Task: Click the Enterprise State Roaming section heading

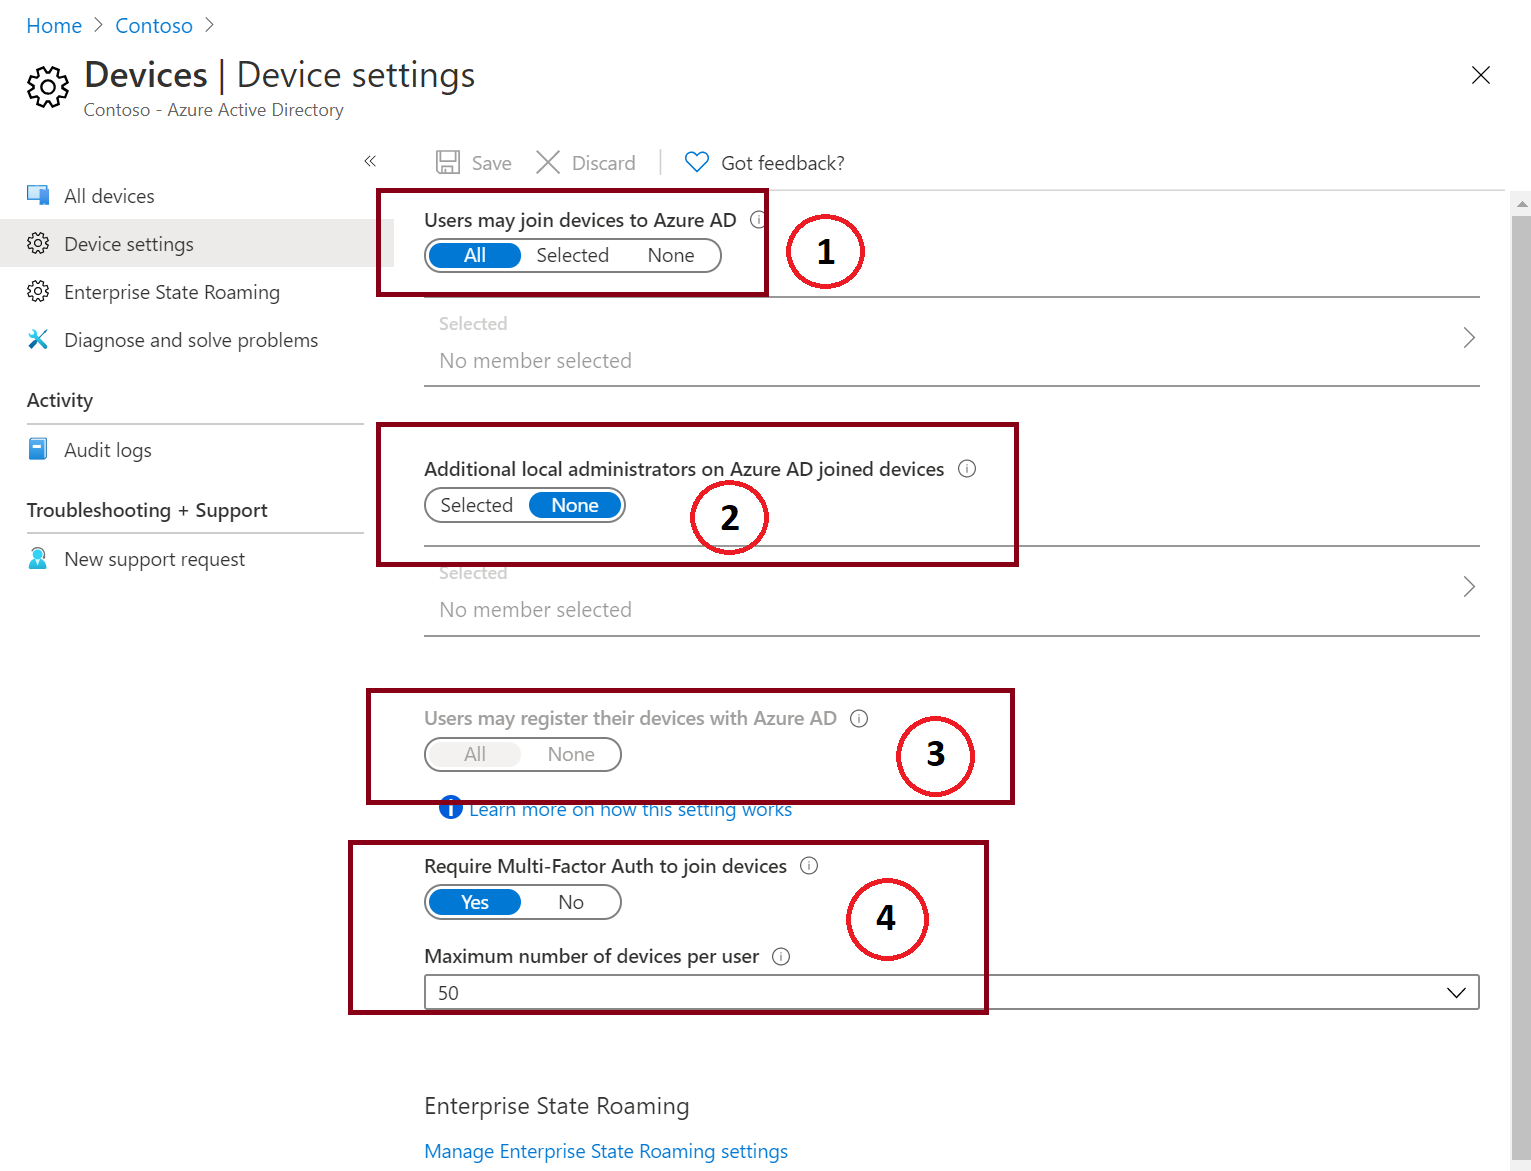Action: [557, 1106]
